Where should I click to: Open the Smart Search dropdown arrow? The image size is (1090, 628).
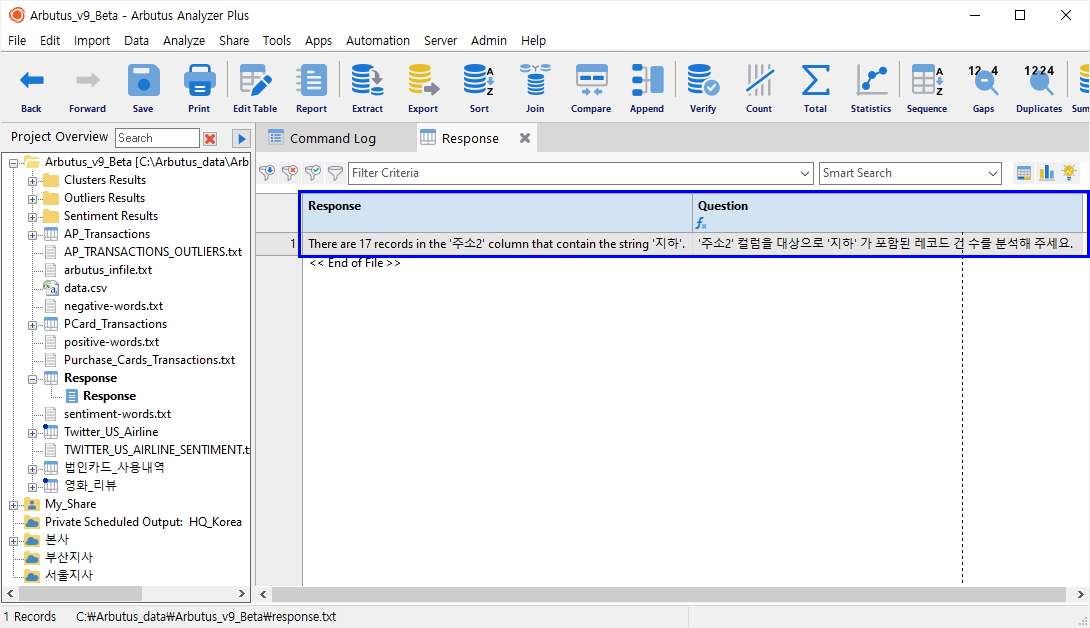993,173
